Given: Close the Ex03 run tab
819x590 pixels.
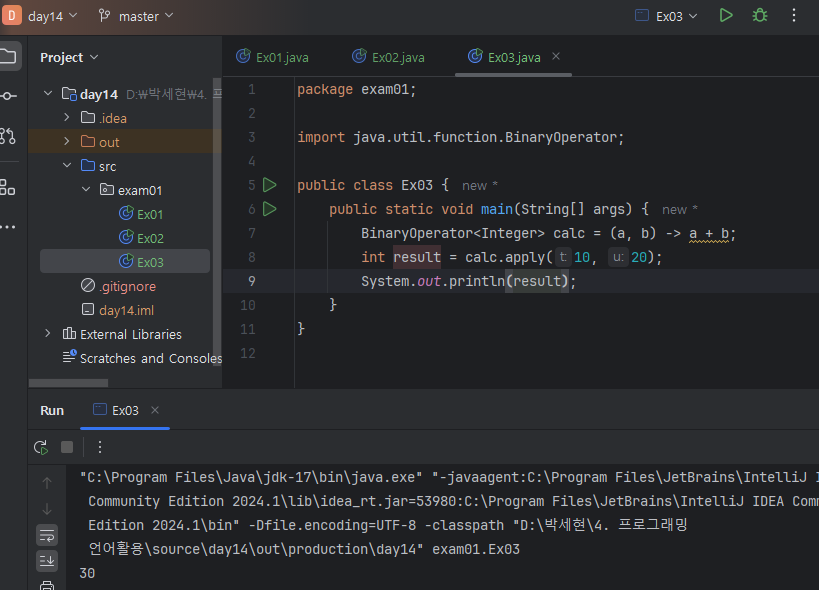Looking at the screenshot, I should tap(155, 410).
